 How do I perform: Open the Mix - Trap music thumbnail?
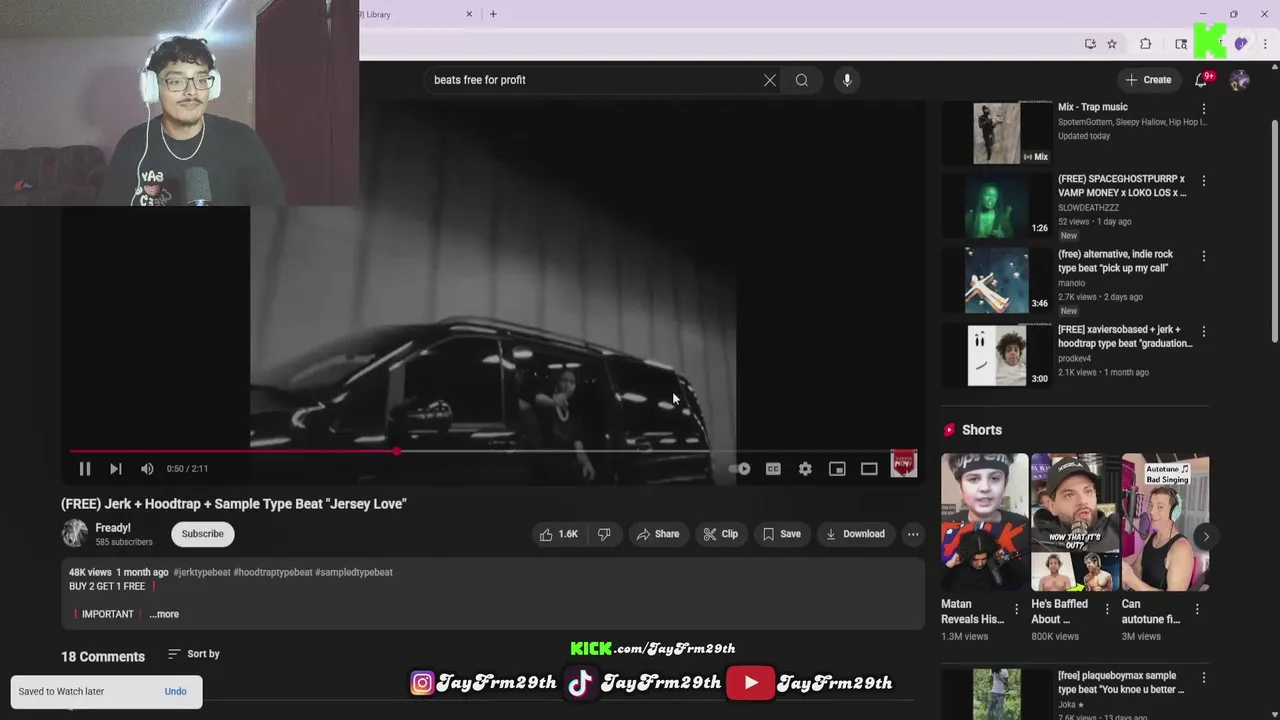tap(997, 132)
